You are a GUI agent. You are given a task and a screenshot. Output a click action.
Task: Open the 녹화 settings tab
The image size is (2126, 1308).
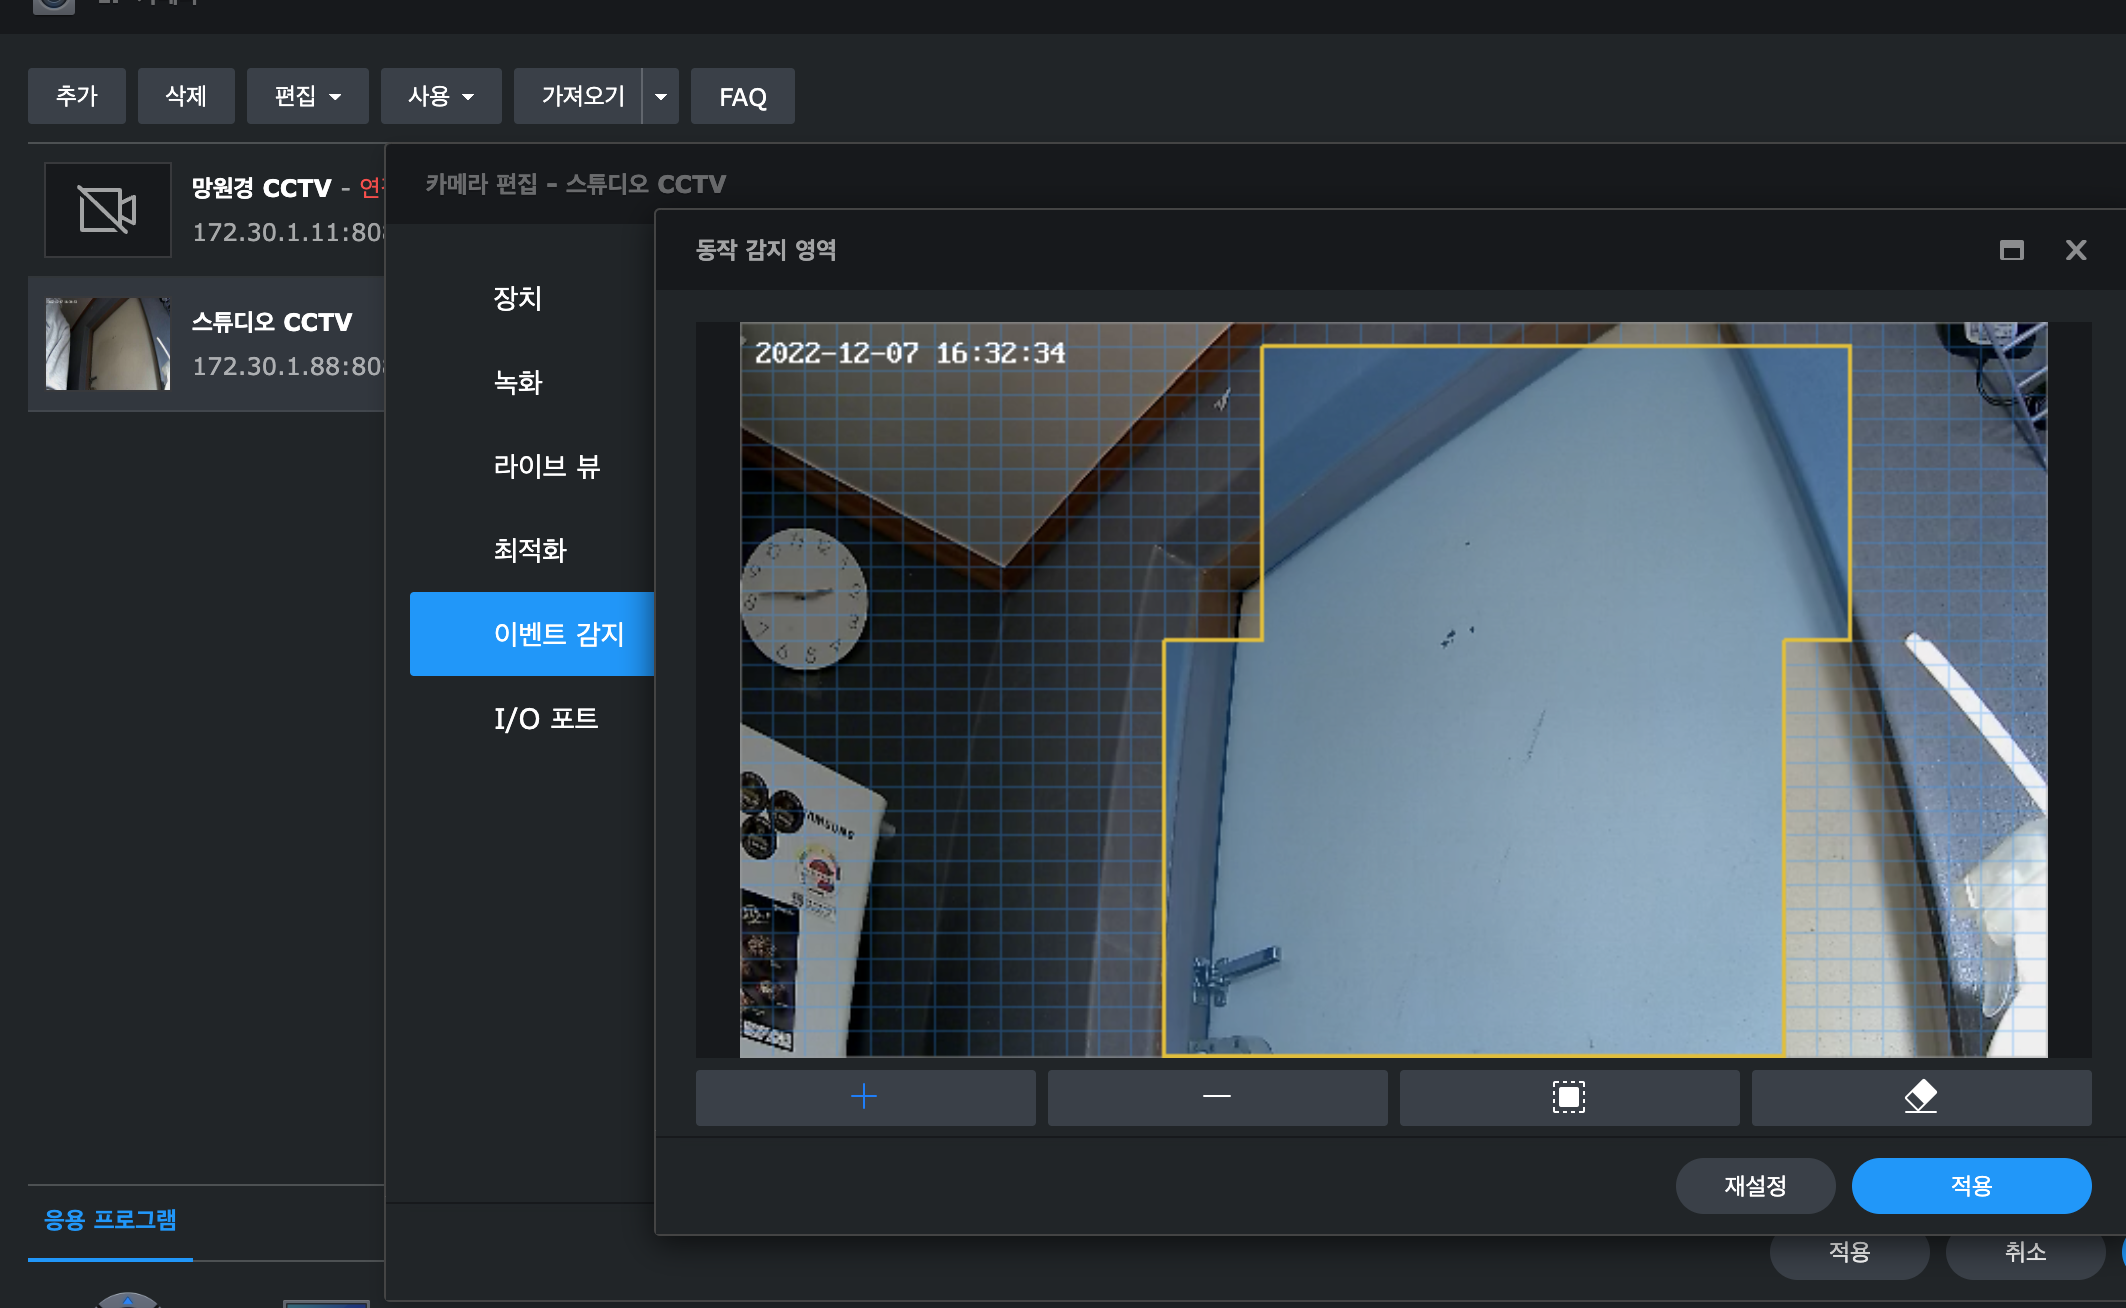coord(518,382)
